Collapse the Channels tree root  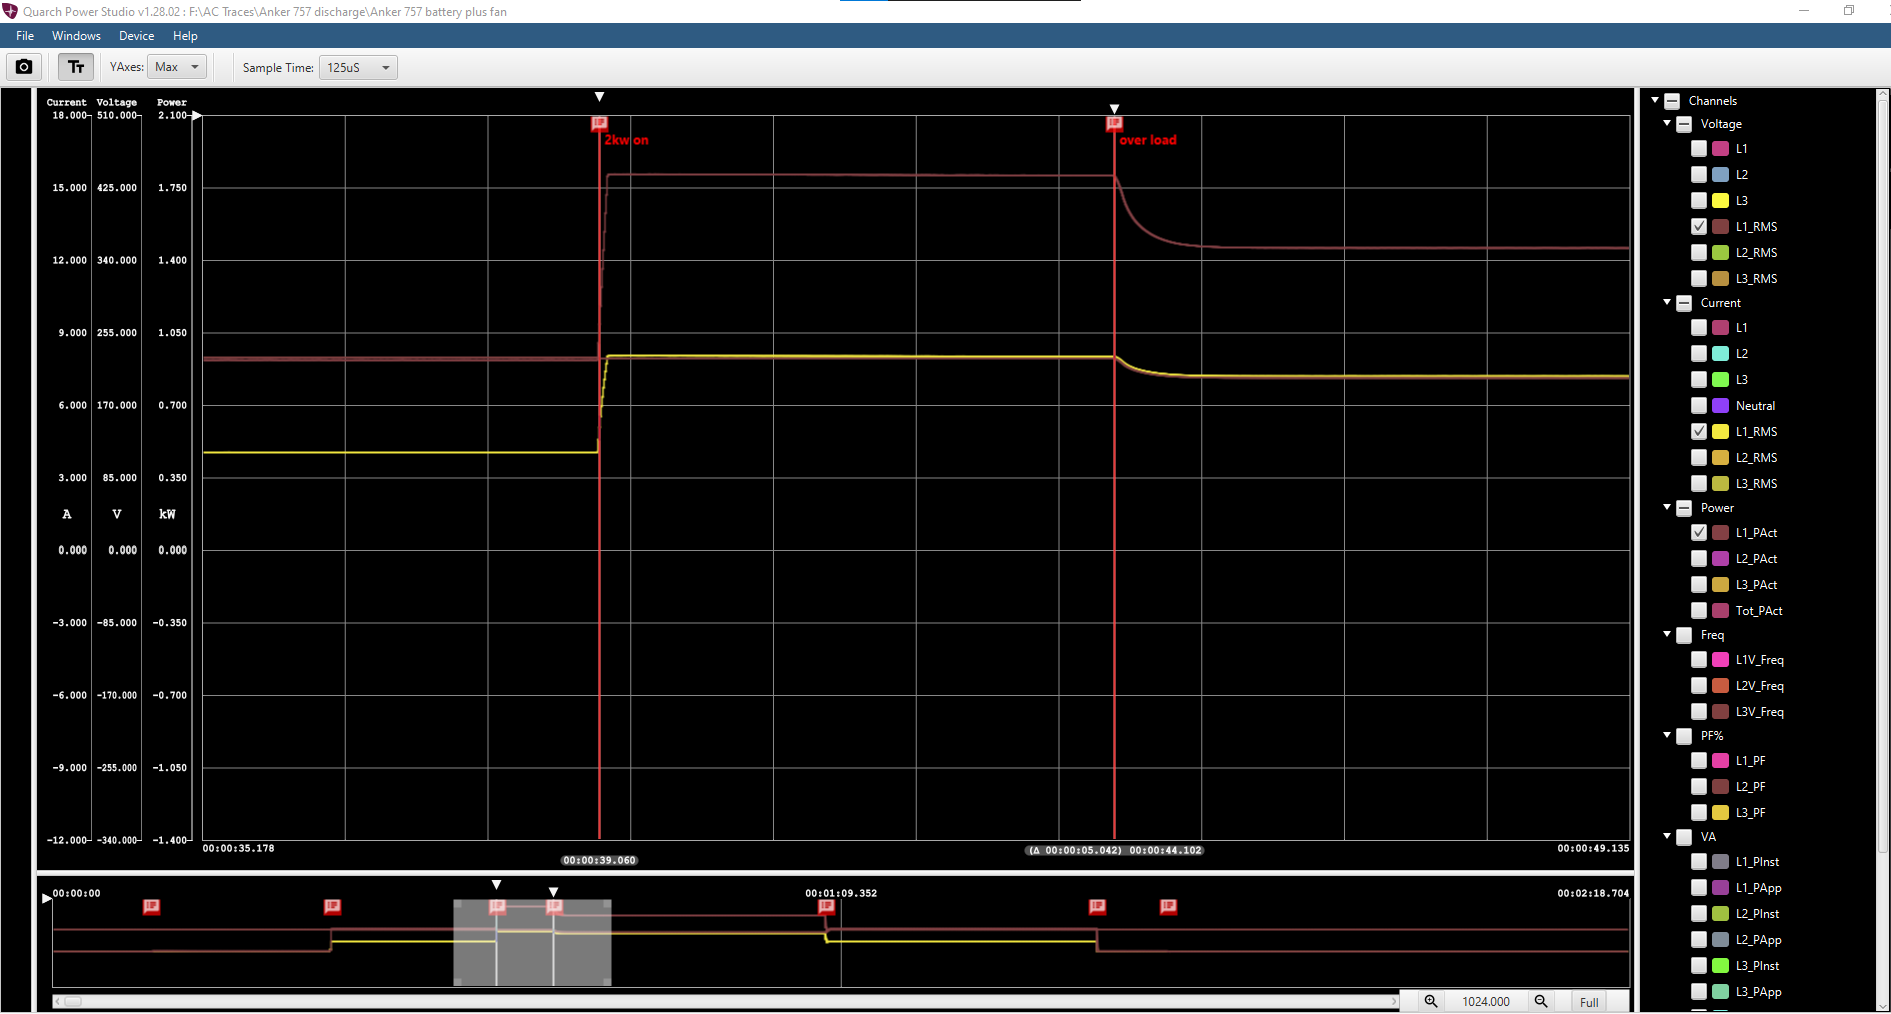coord(1655,100)
